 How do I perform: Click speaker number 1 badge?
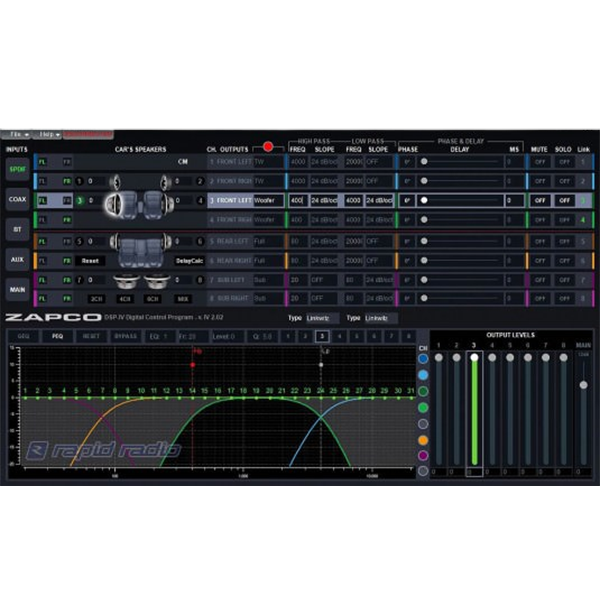click(79, 181)
